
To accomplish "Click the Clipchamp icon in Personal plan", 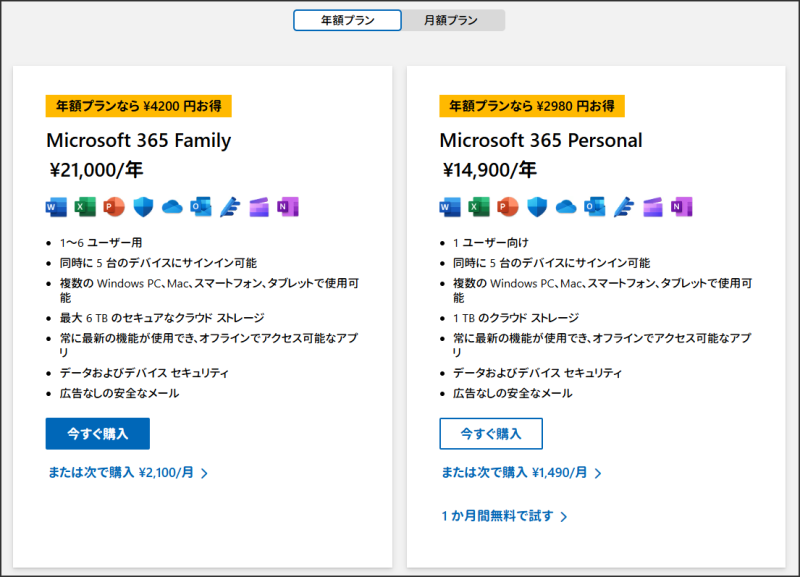I will pyautogui.click(x=653, y=207).
